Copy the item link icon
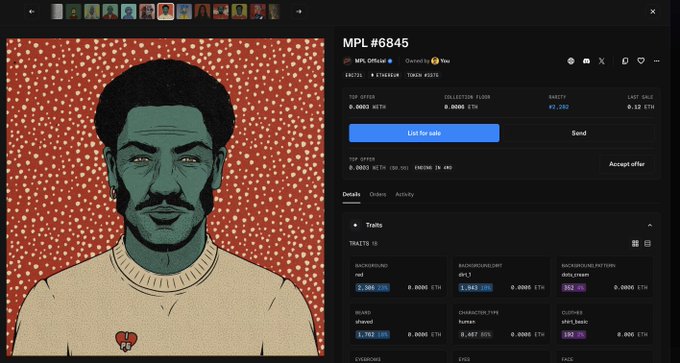 coord(625,61)
